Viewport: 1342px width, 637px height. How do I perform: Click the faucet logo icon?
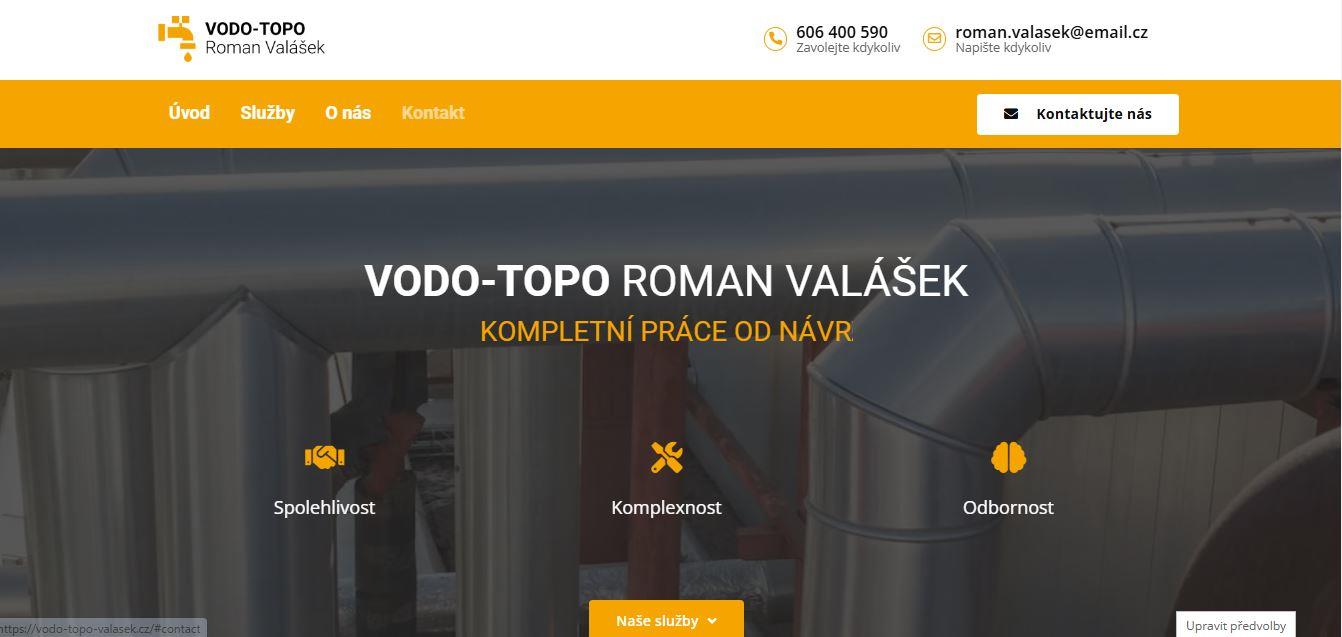coord(175,38)
